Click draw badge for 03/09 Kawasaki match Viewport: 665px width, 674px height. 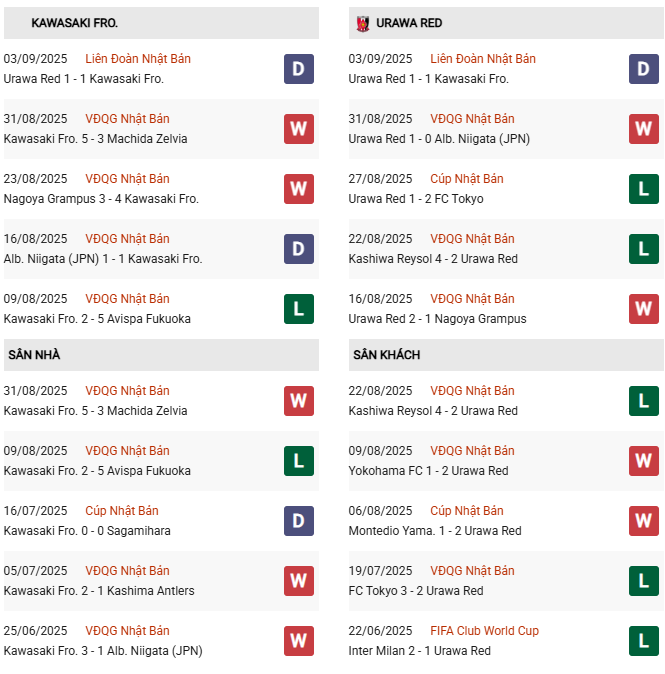tap(298, 69)
